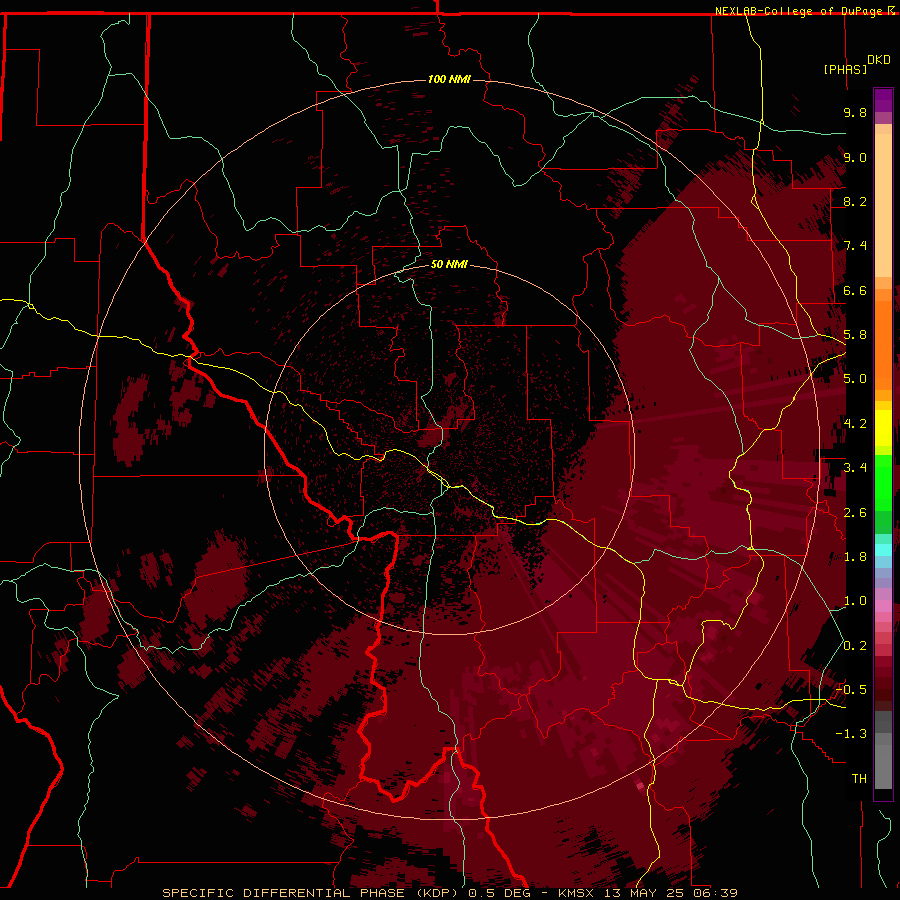
Task: Select the 9.8 color scale value
Action: [855, 112]
